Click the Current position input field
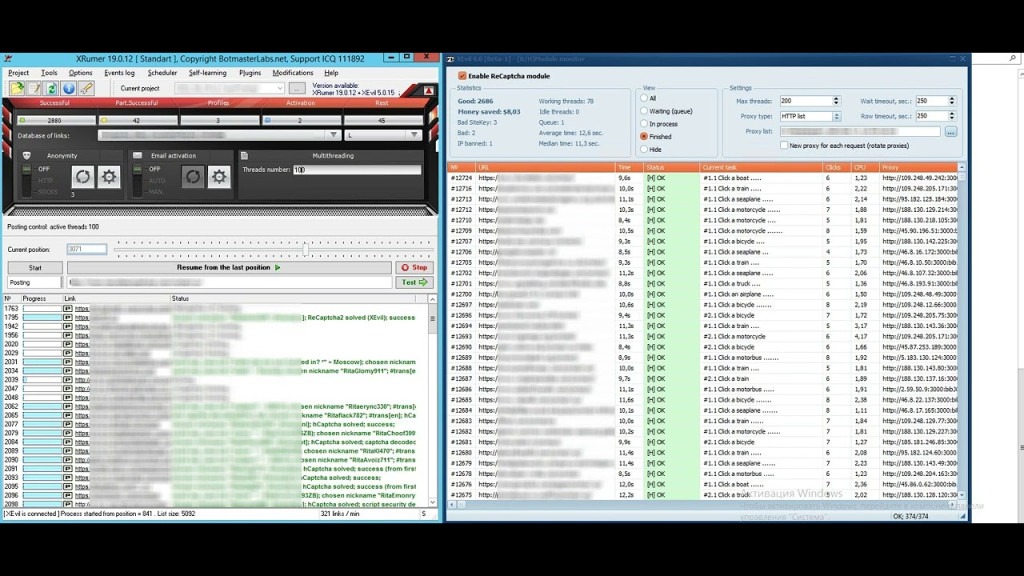 point(87,249)
